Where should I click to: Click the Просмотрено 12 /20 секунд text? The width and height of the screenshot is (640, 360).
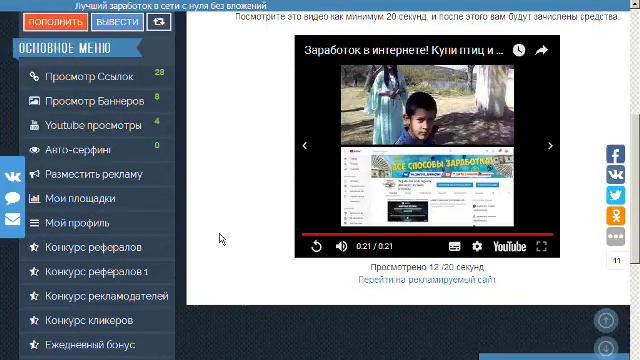pos(427,267)
